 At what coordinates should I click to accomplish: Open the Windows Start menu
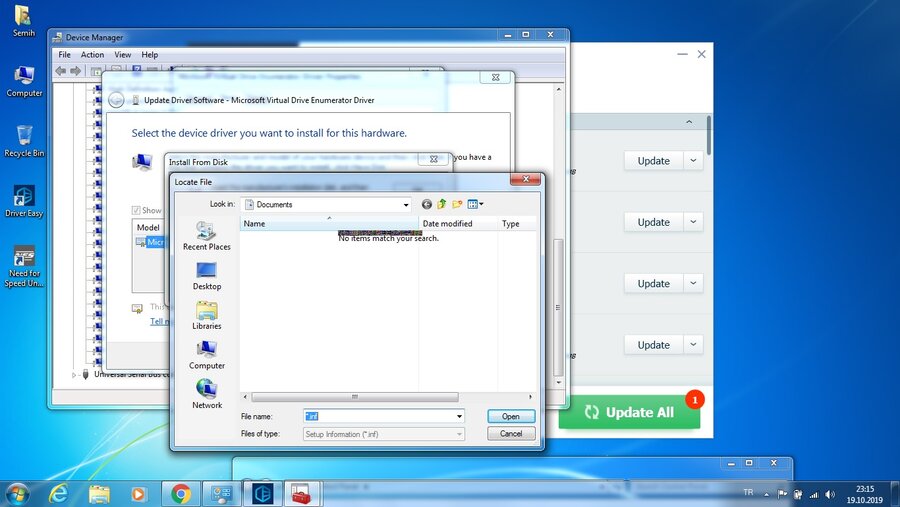[17, 494]
